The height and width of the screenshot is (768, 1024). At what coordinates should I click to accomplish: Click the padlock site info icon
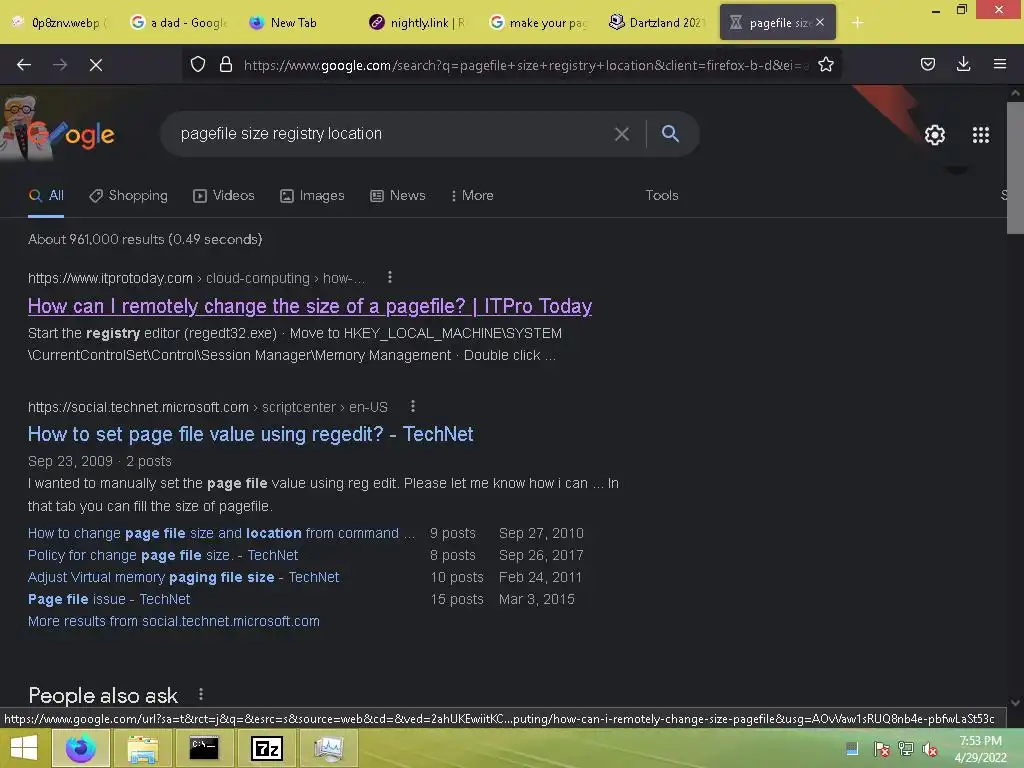226,65
